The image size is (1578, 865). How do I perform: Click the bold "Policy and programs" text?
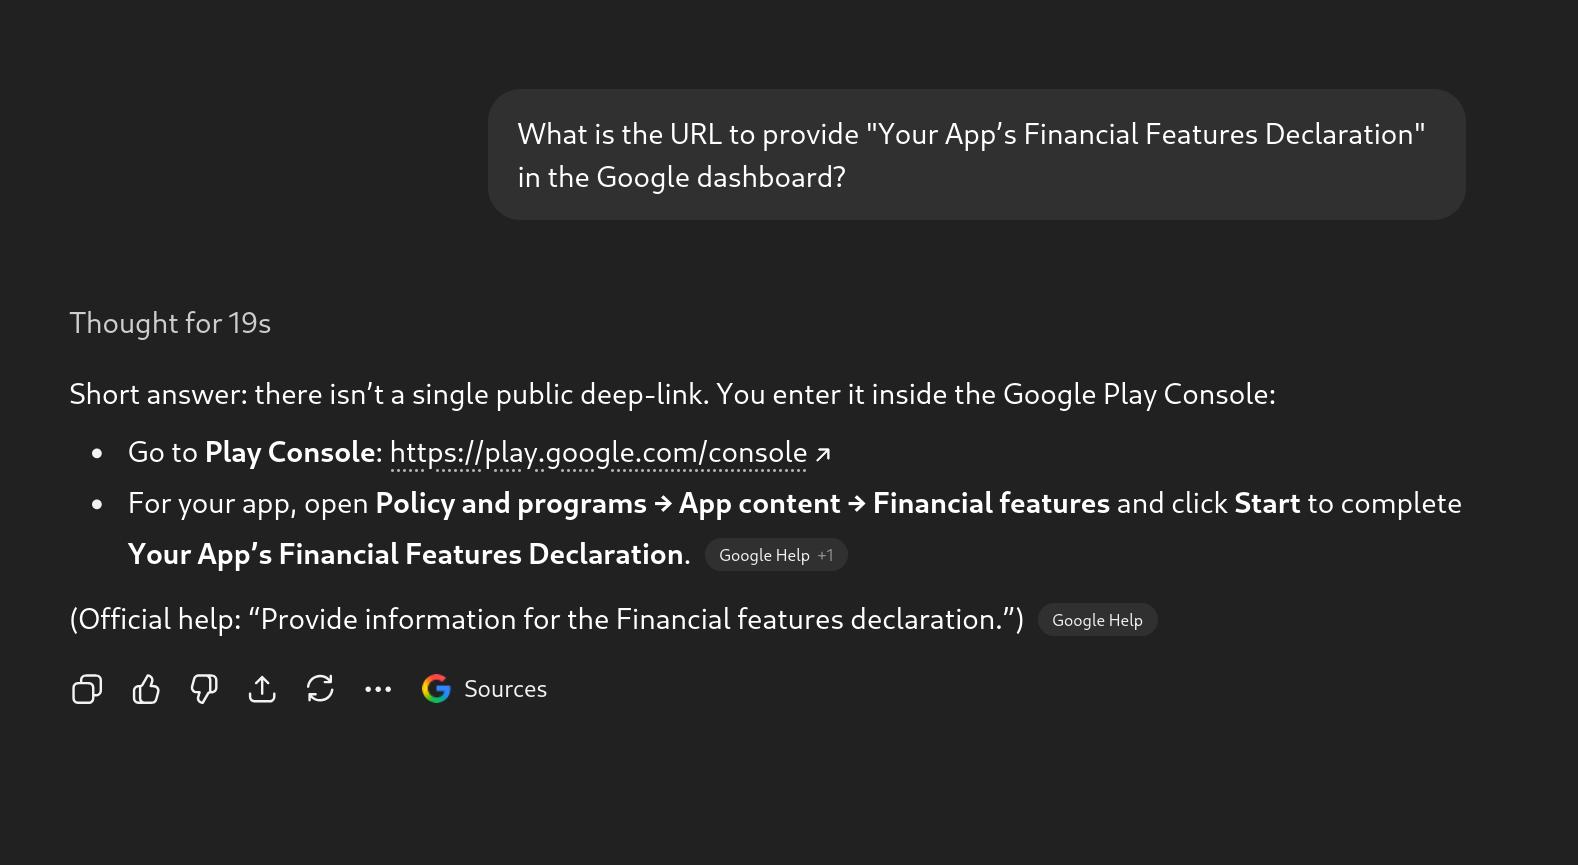pyautogui.click(x=510, y=503)
